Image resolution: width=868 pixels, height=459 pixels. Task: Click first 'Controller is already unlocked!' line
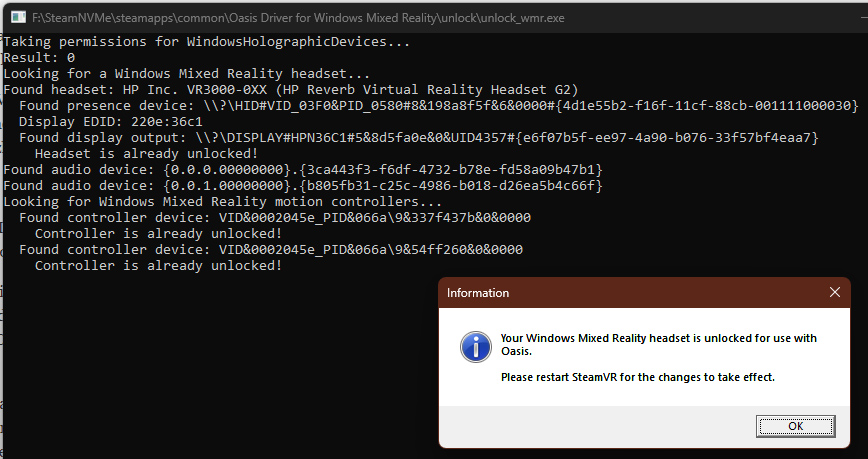[158, 234]
